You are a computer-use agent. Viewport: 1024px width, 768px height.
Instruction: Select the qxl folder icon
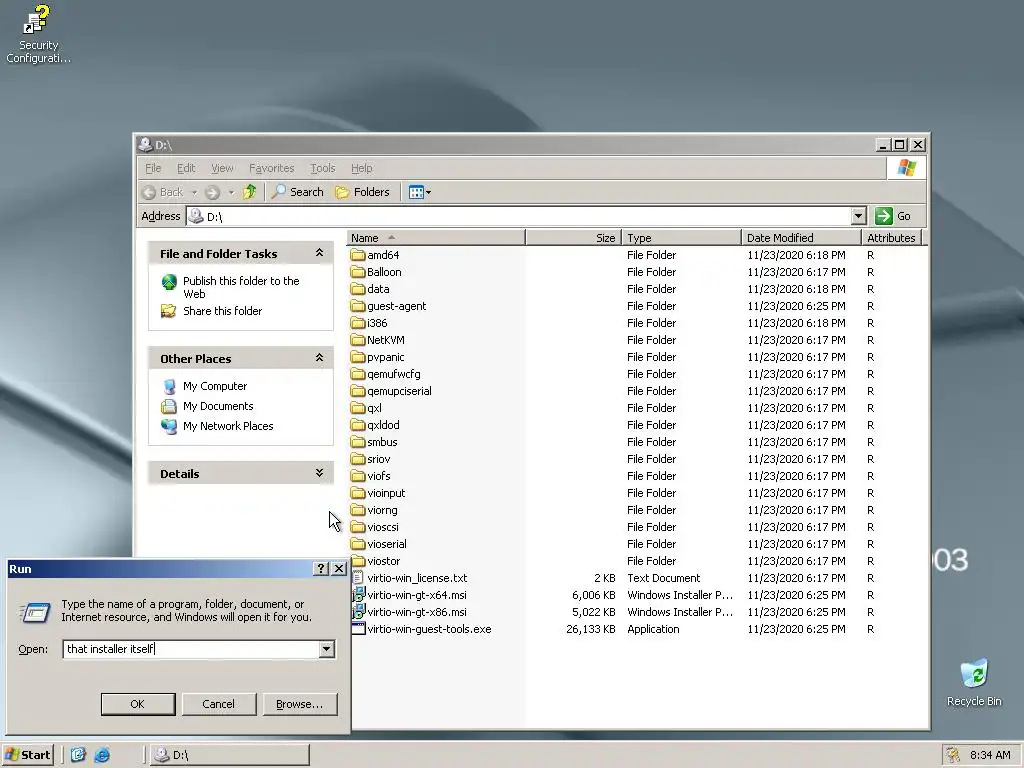pyautogui.click(x=357, y=408)
